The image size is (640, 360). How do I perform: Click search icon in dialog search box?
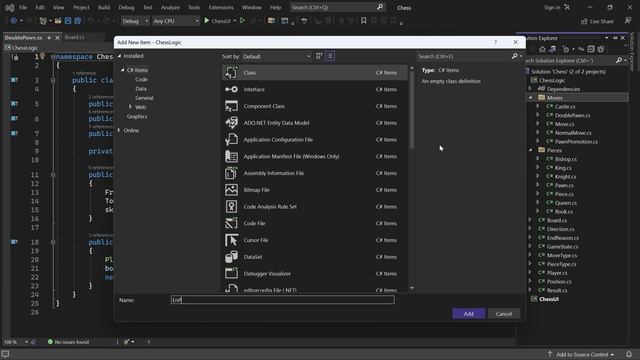[x=515, y=56]
